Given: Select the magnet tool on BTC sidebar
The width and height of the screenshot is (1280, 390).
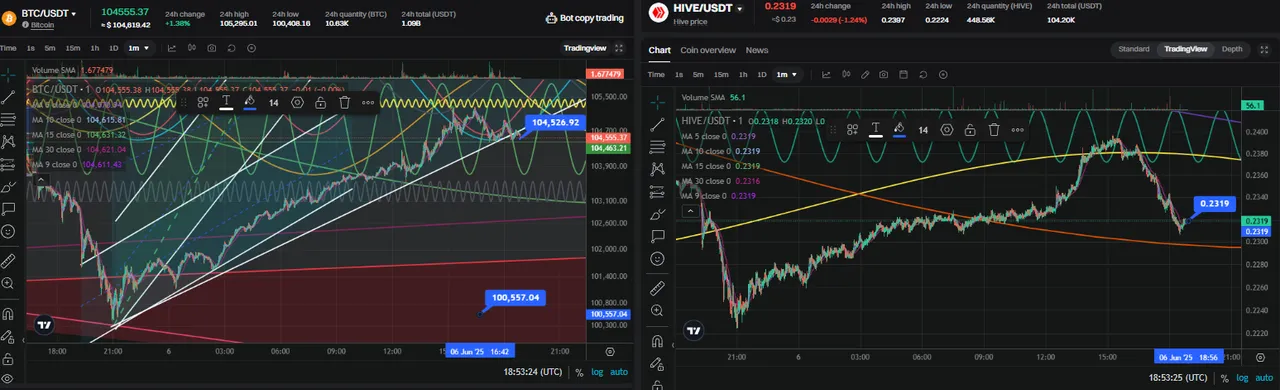Looking at the screenshot, I should (8, 313).
